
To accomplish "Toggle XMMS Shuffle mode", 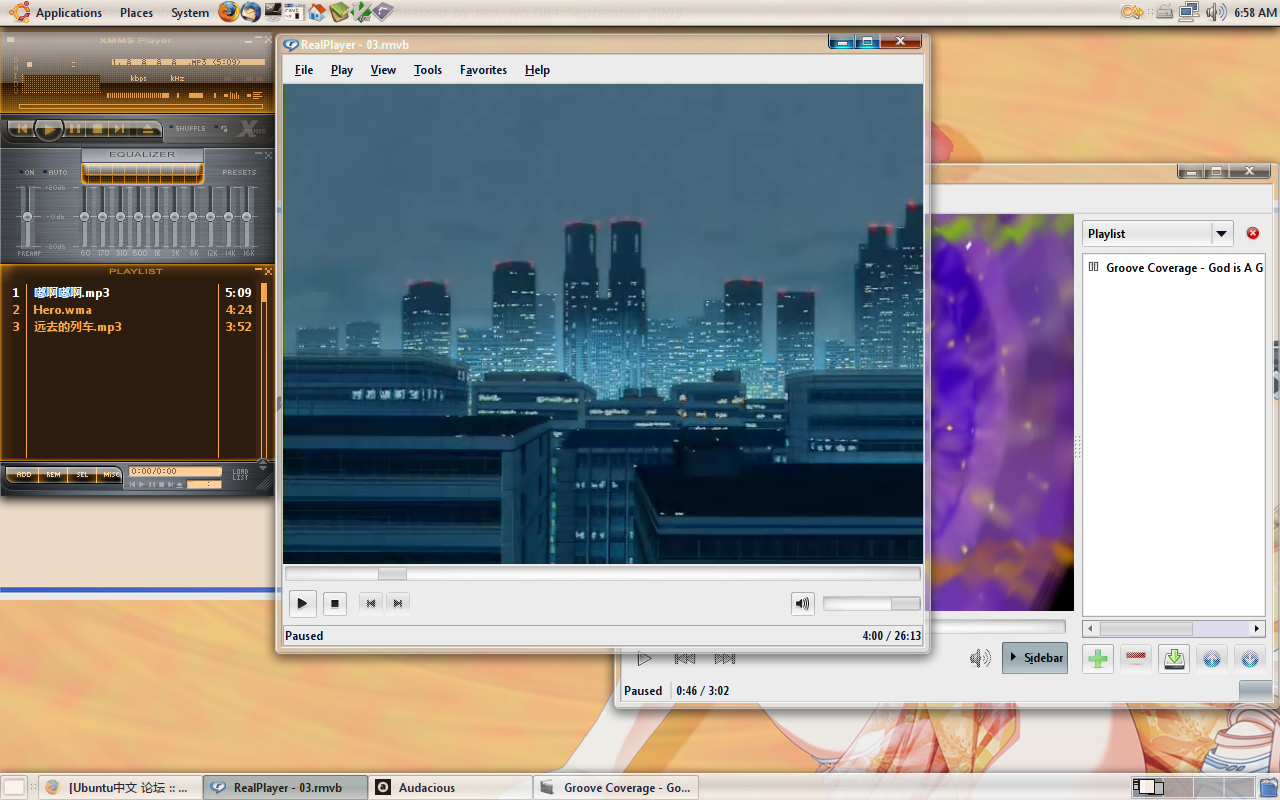I will 187,128.
